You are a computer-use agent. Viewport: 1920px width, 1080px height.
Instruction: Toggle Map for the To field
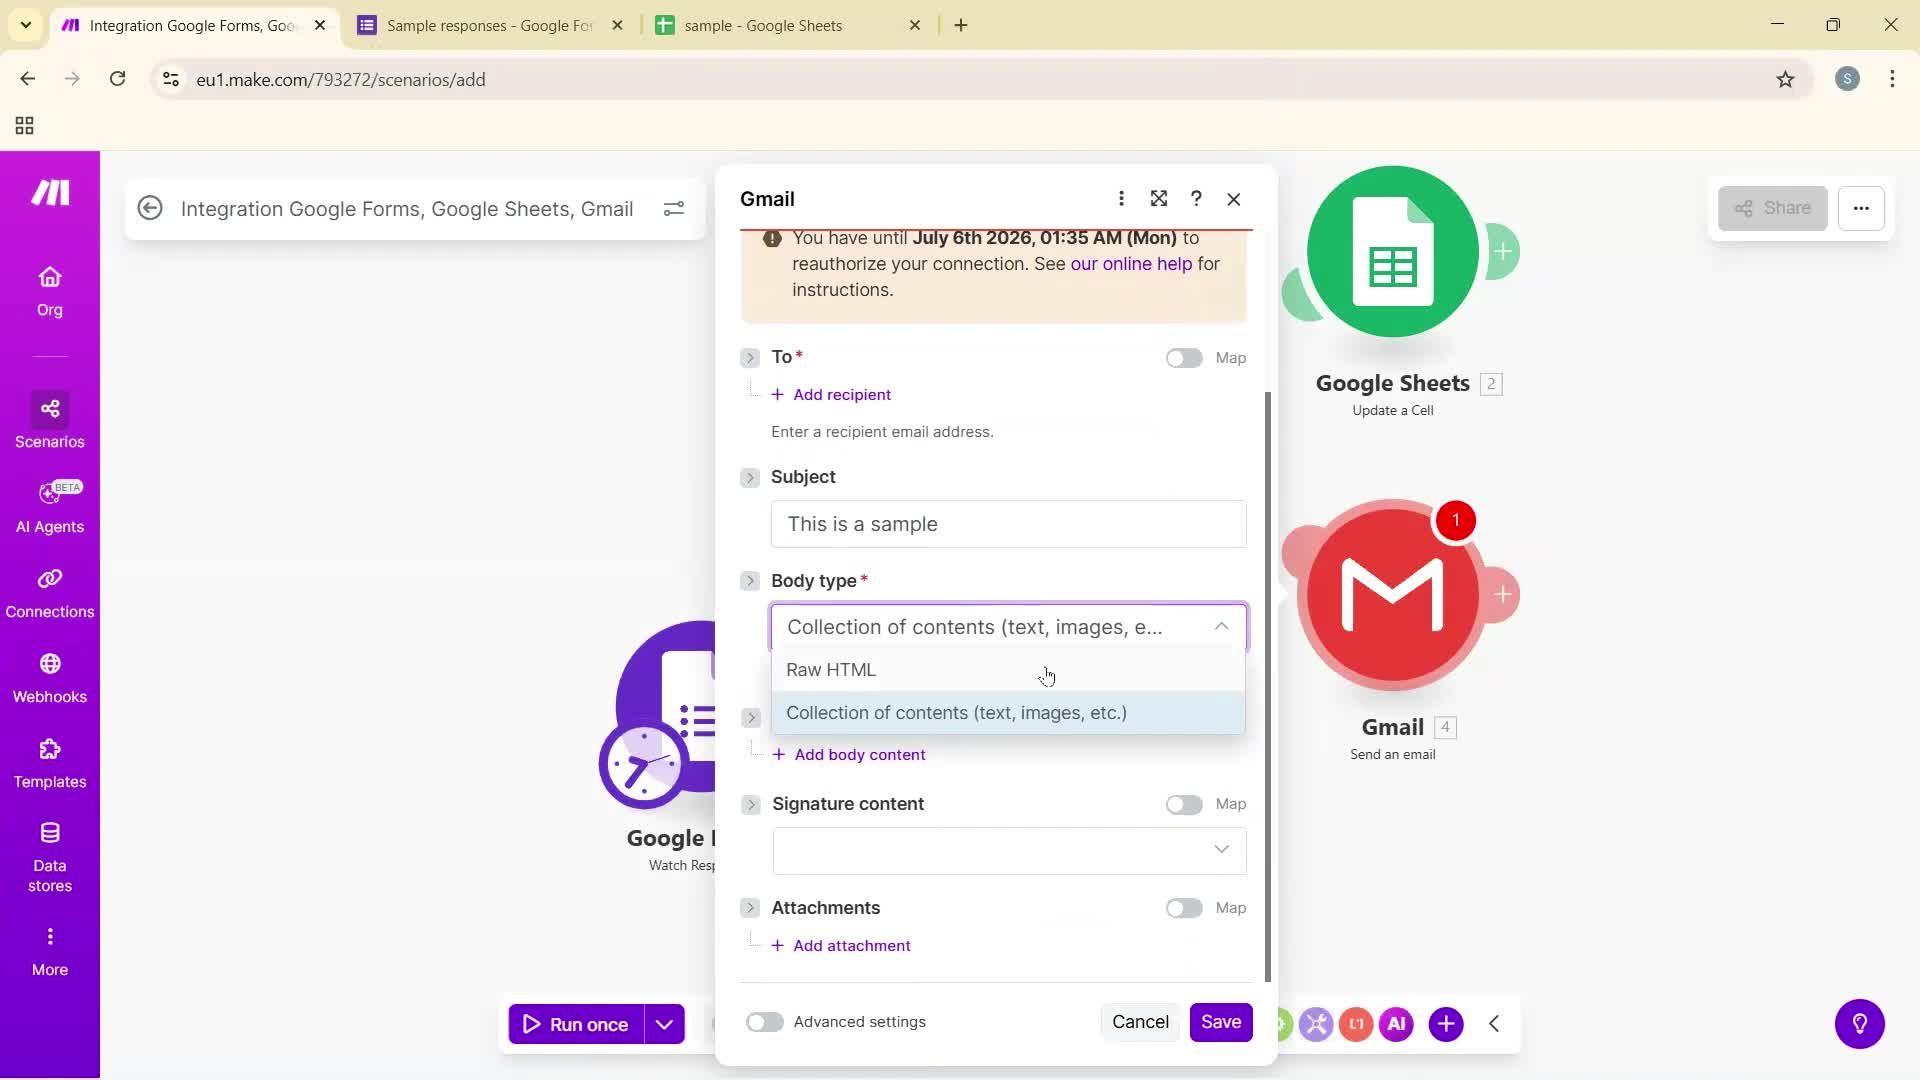[1183, 357]
